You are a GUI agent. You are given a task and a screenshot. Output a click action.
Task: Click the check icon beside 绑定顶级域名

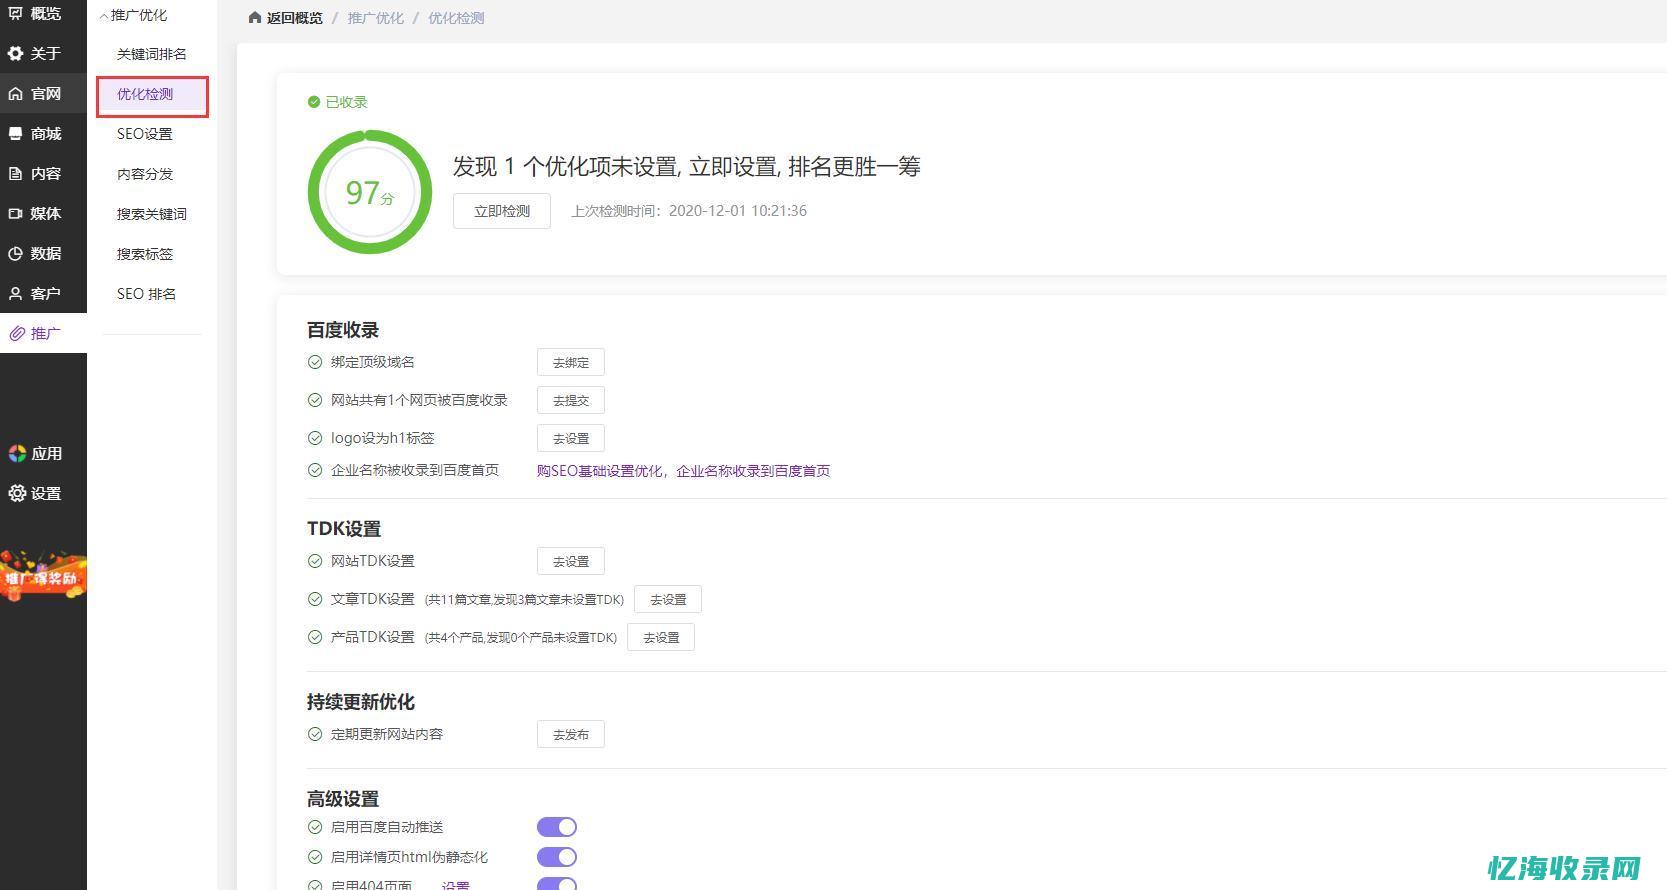tap(315, 362)
